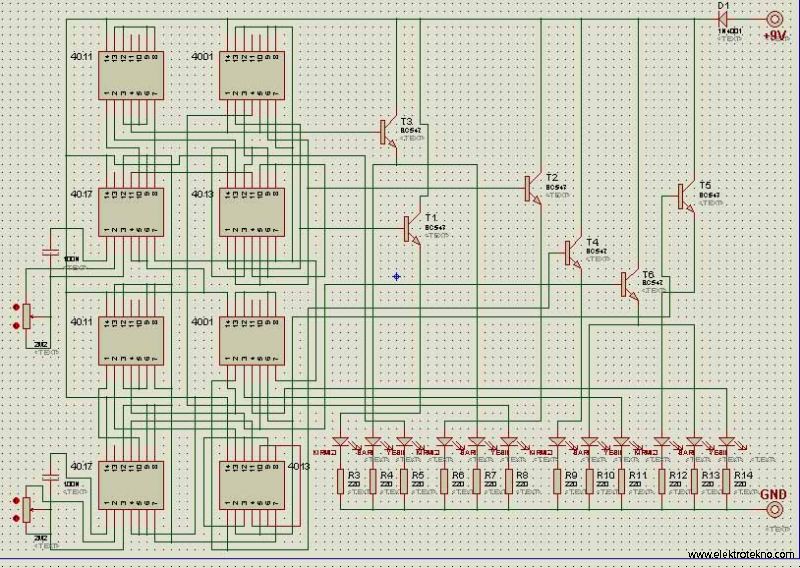800x568 pixels.
Task: Select the top 4001 chip
Action: [252, 76]
